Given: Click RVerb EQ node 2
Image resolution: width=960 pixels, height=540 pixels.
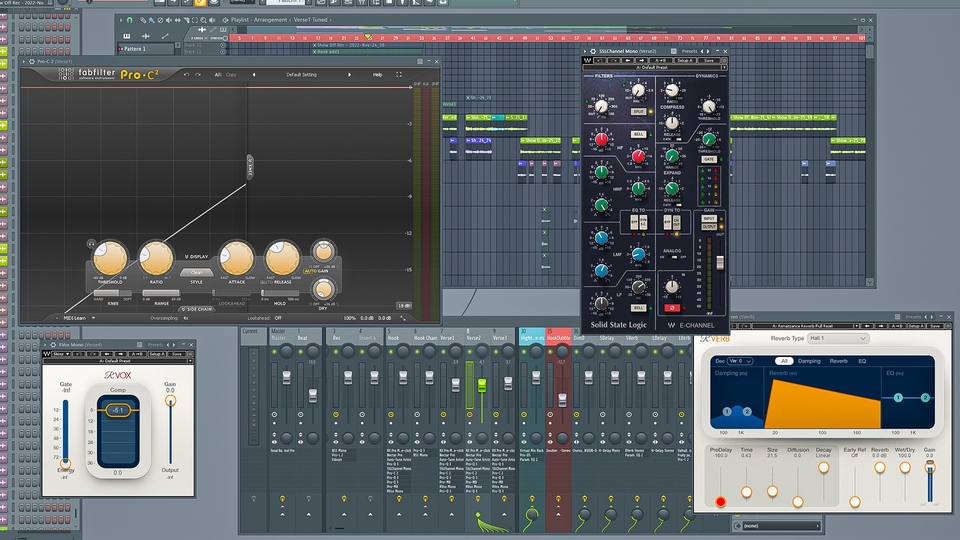Looking at the screenshot, I should pos(925,397).
